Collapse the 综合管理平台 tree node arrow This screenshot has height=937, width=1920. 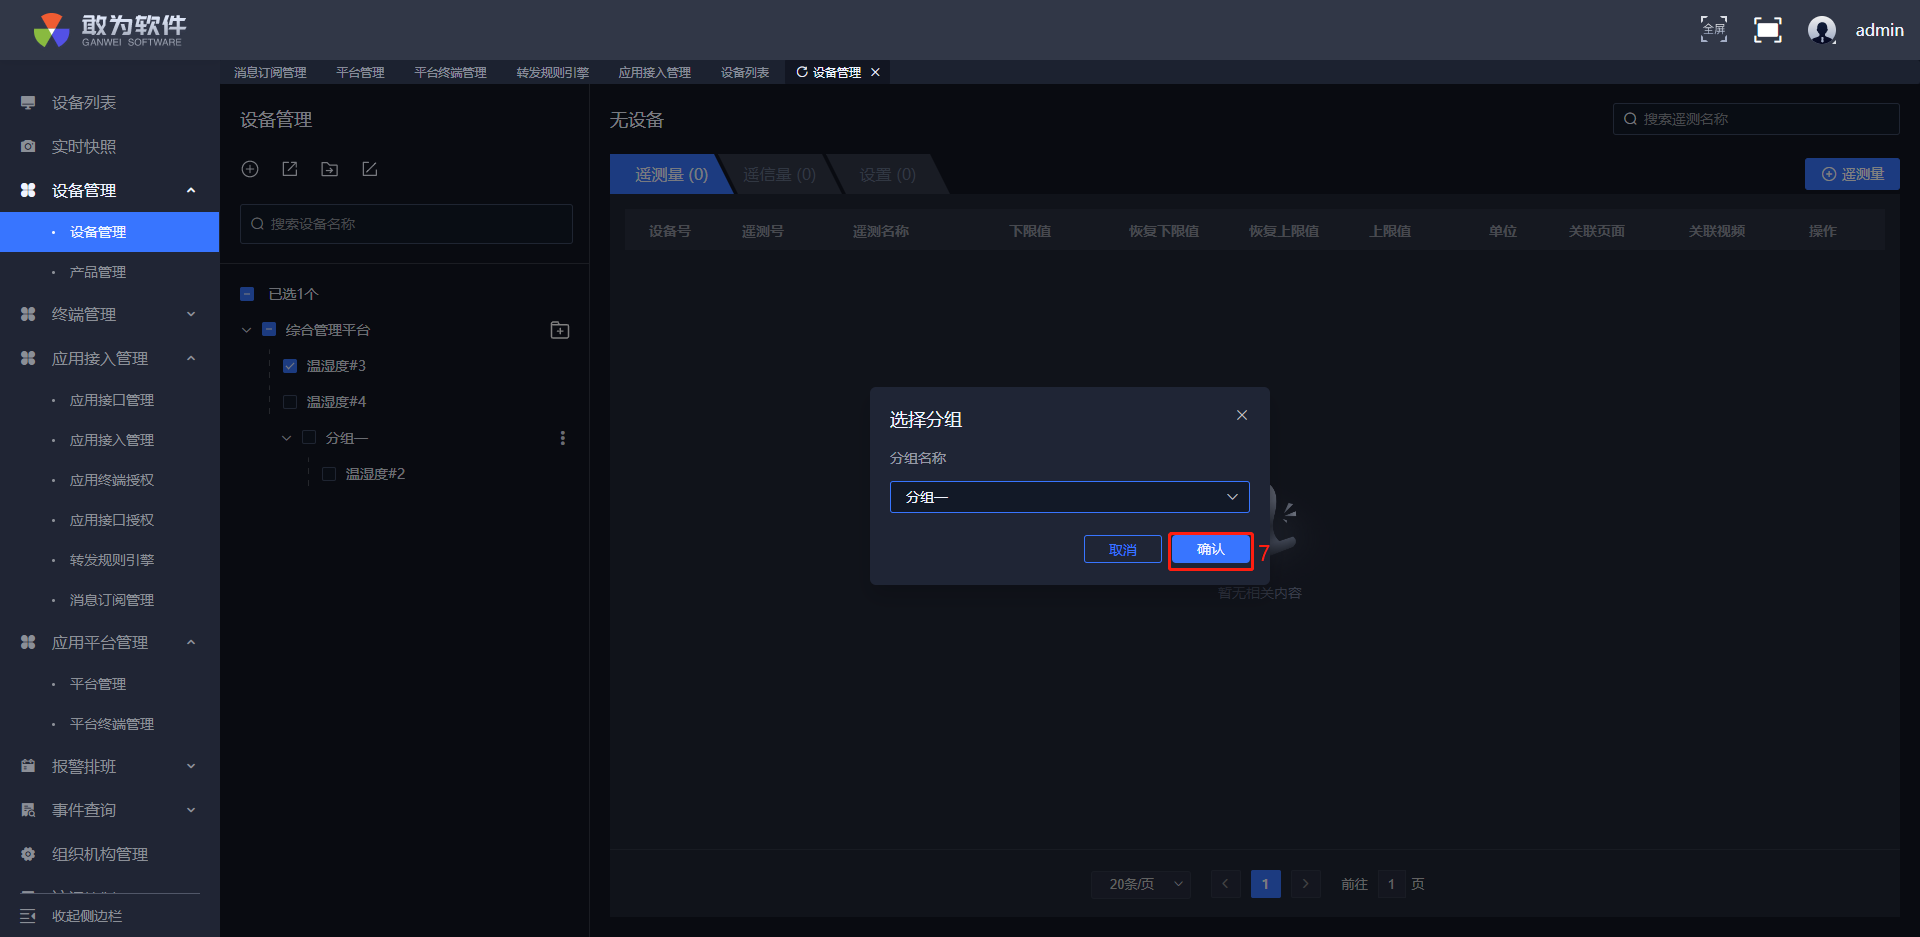coord(247,330)
